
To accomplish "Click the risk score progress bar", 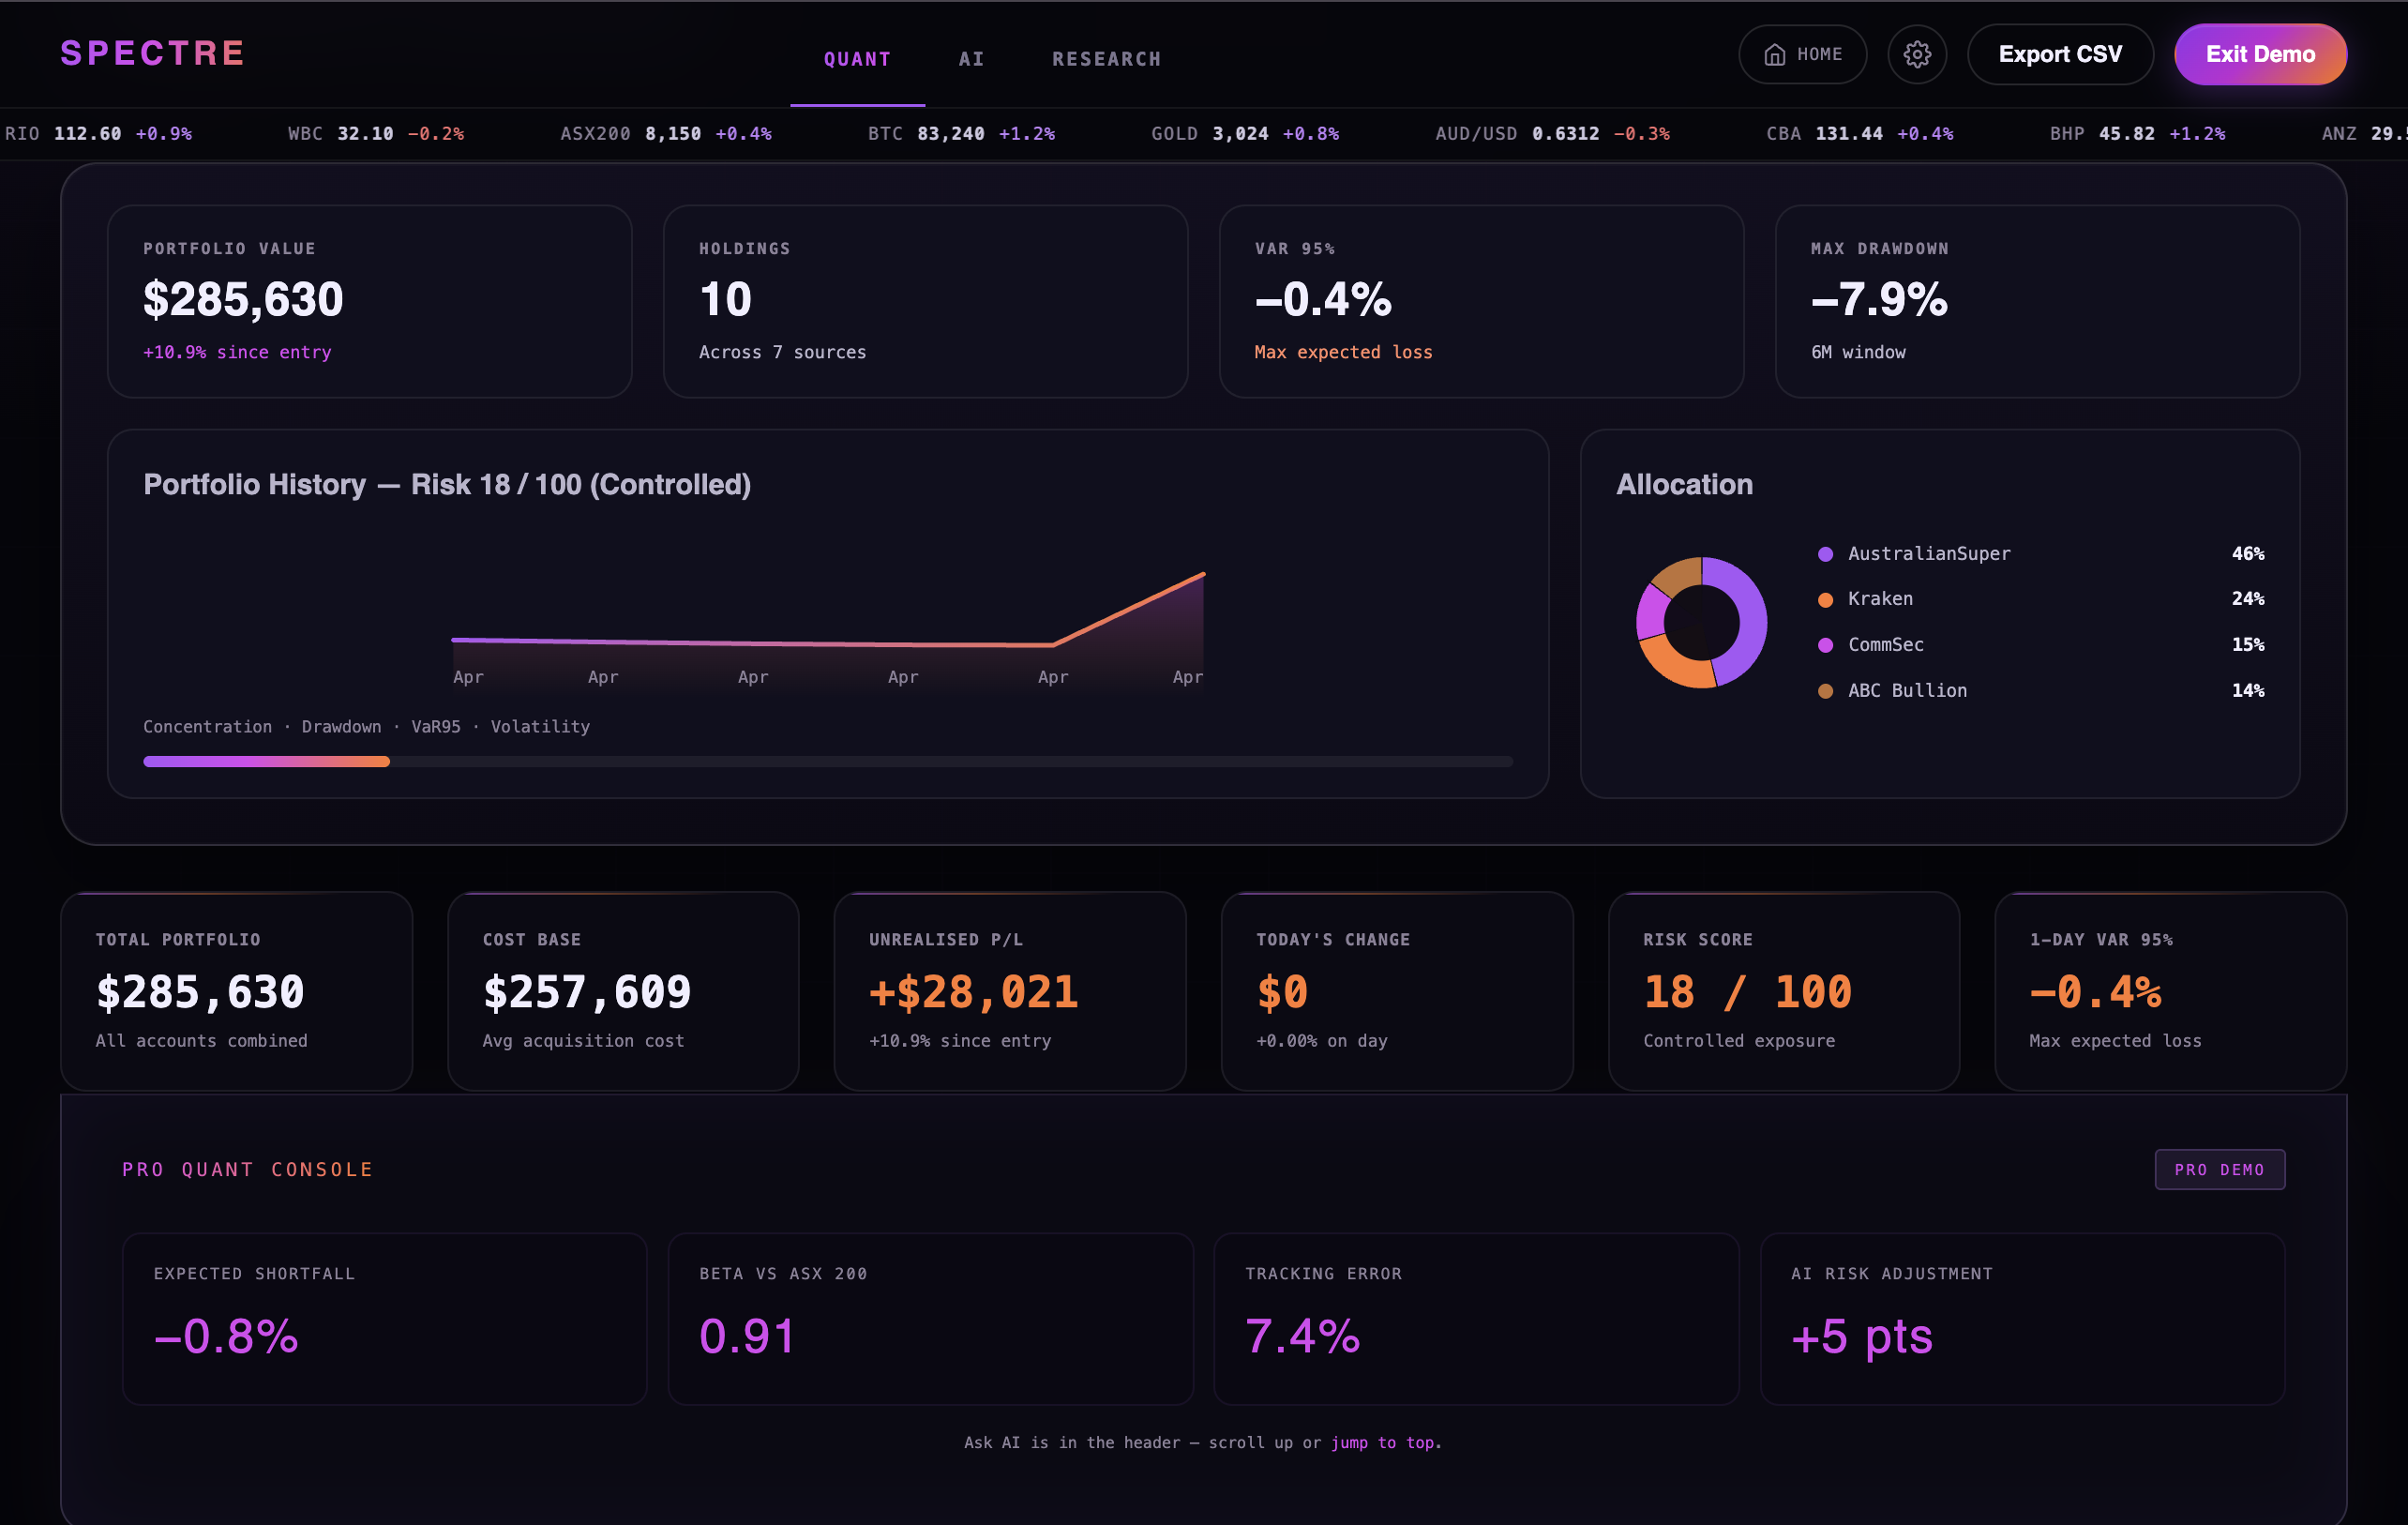I will (827, 762).
